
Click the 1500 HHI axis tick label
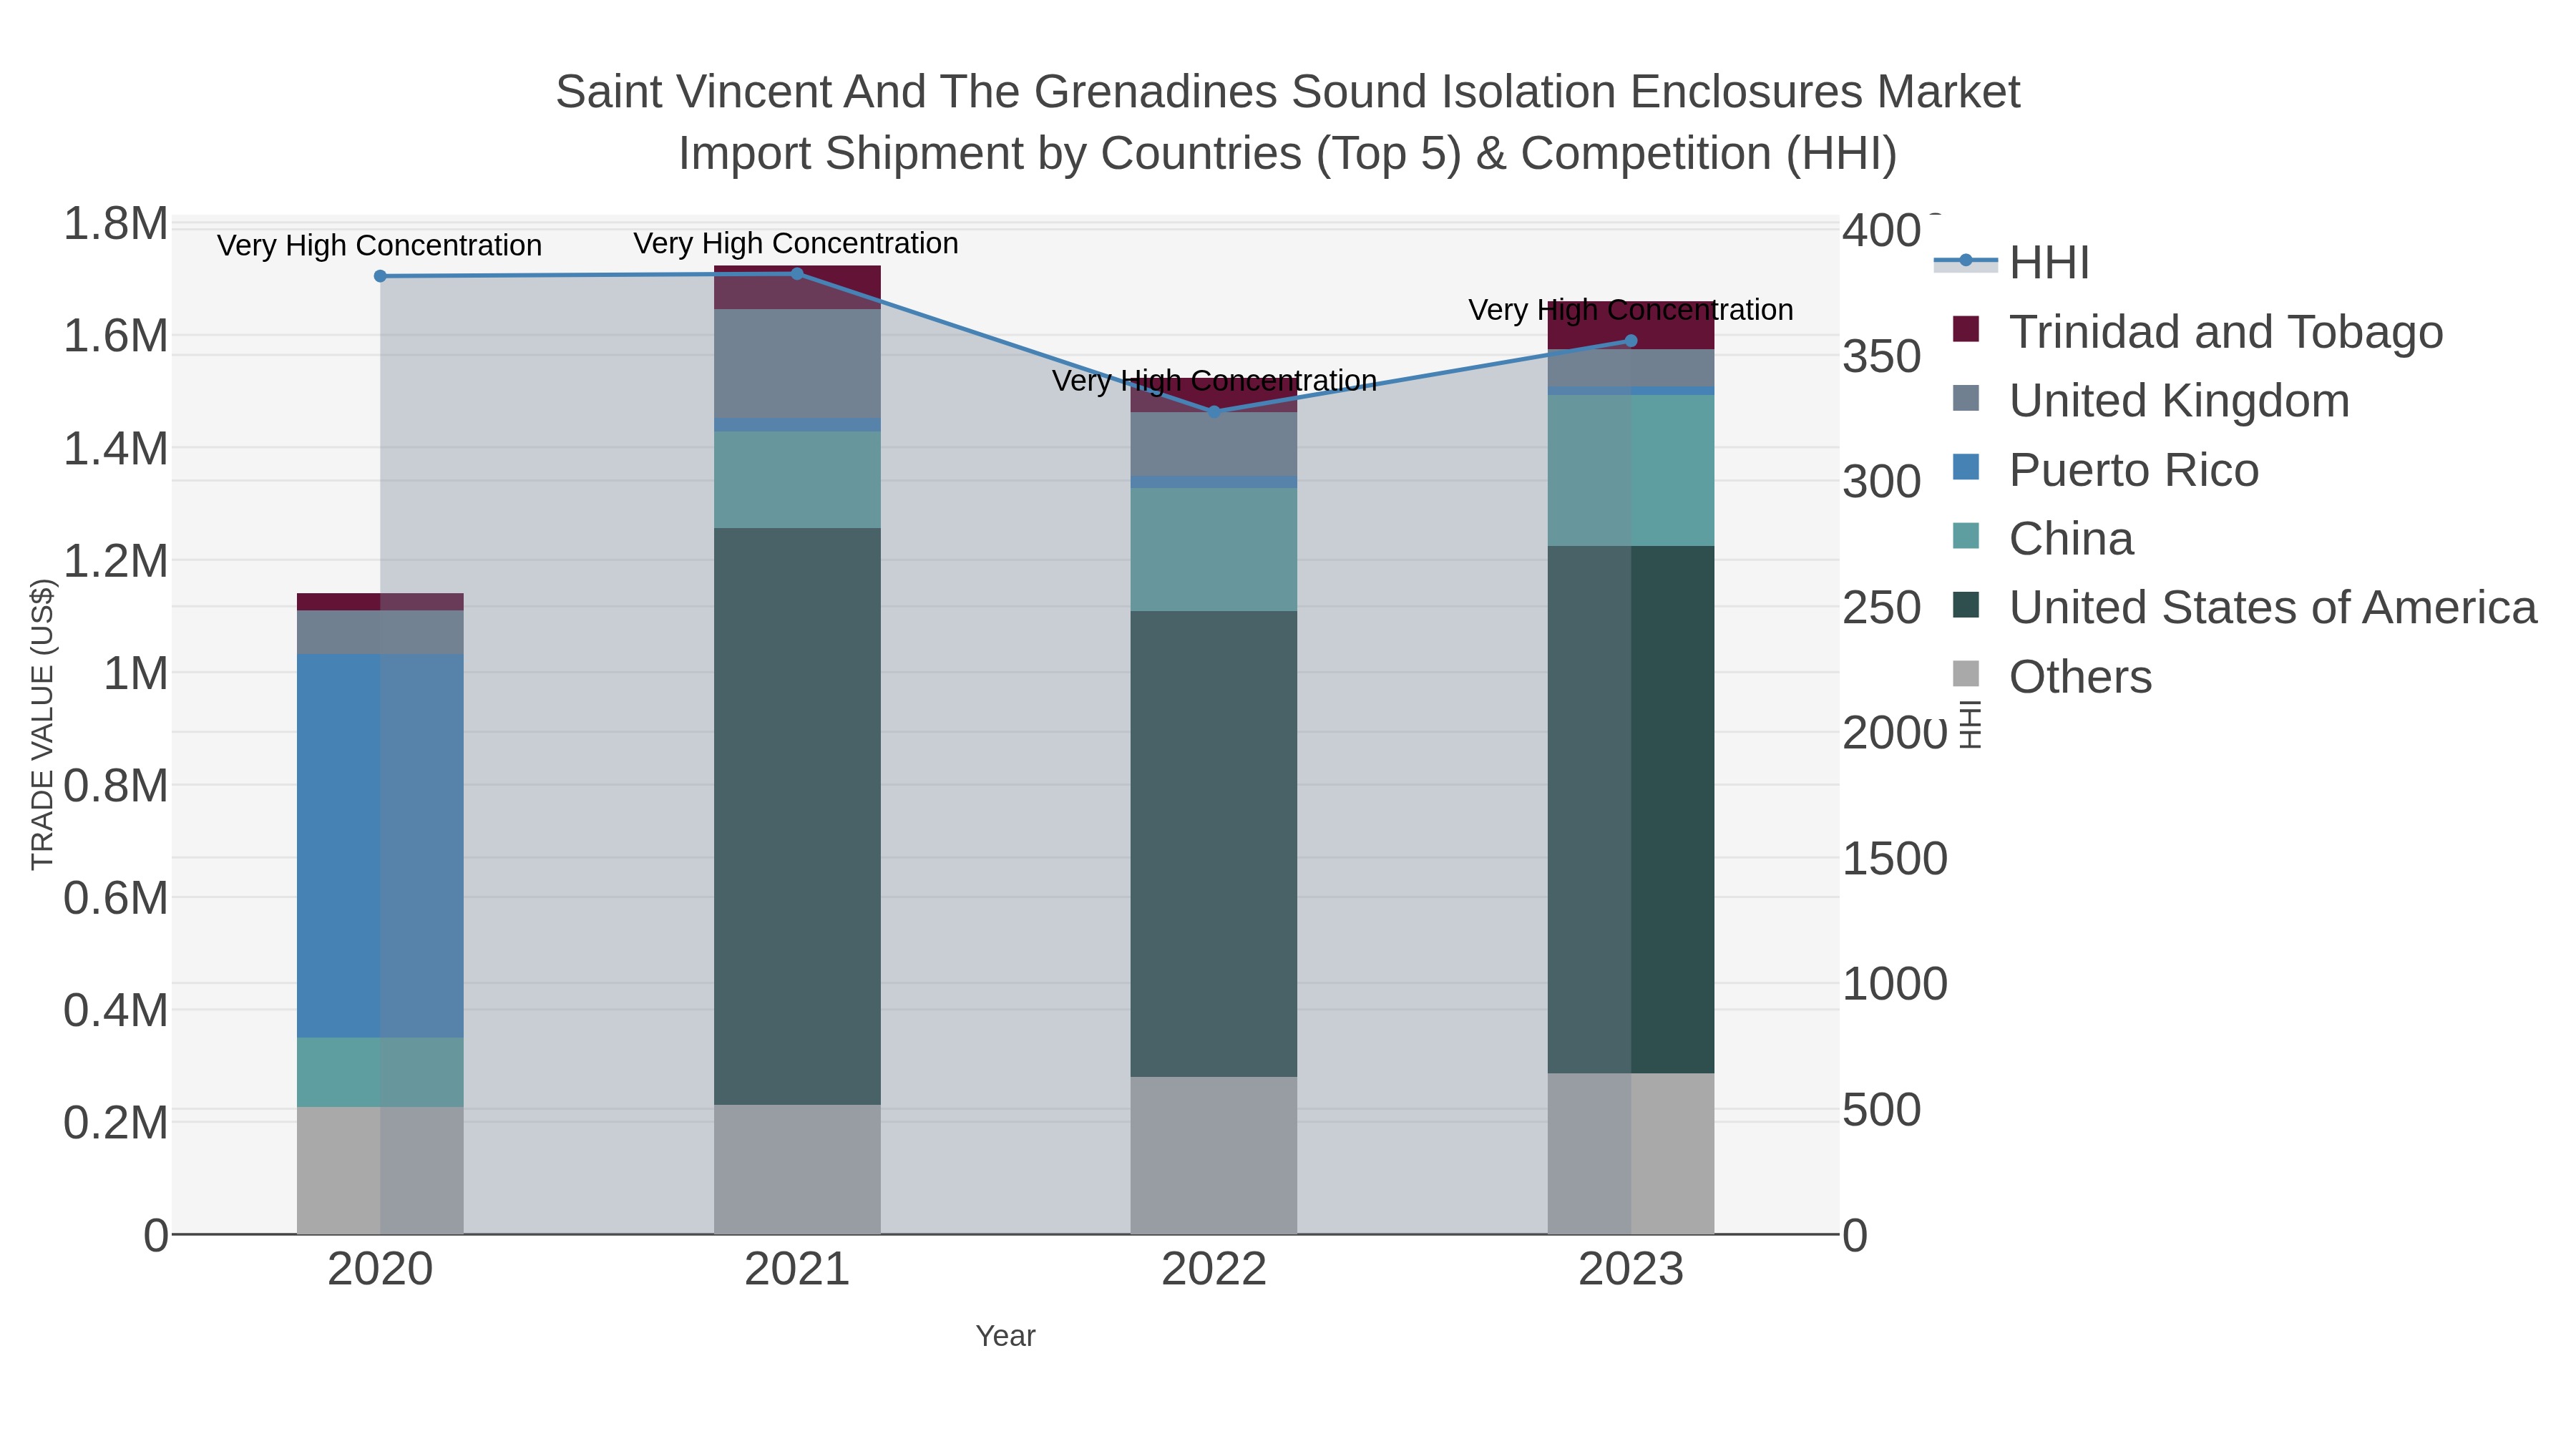click(x=1895, y=859)
